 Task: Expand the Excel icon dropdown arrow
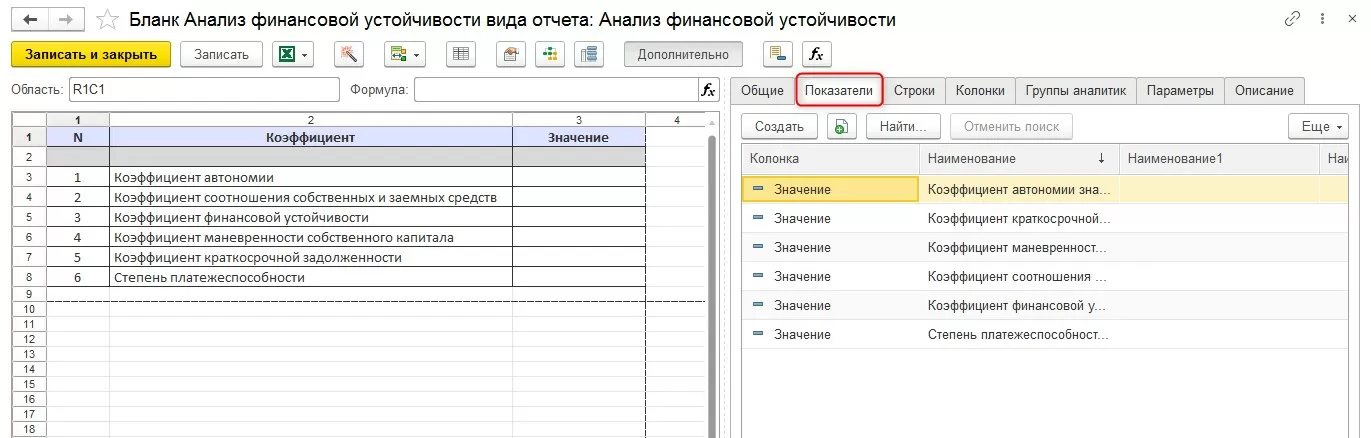point(305,54)
